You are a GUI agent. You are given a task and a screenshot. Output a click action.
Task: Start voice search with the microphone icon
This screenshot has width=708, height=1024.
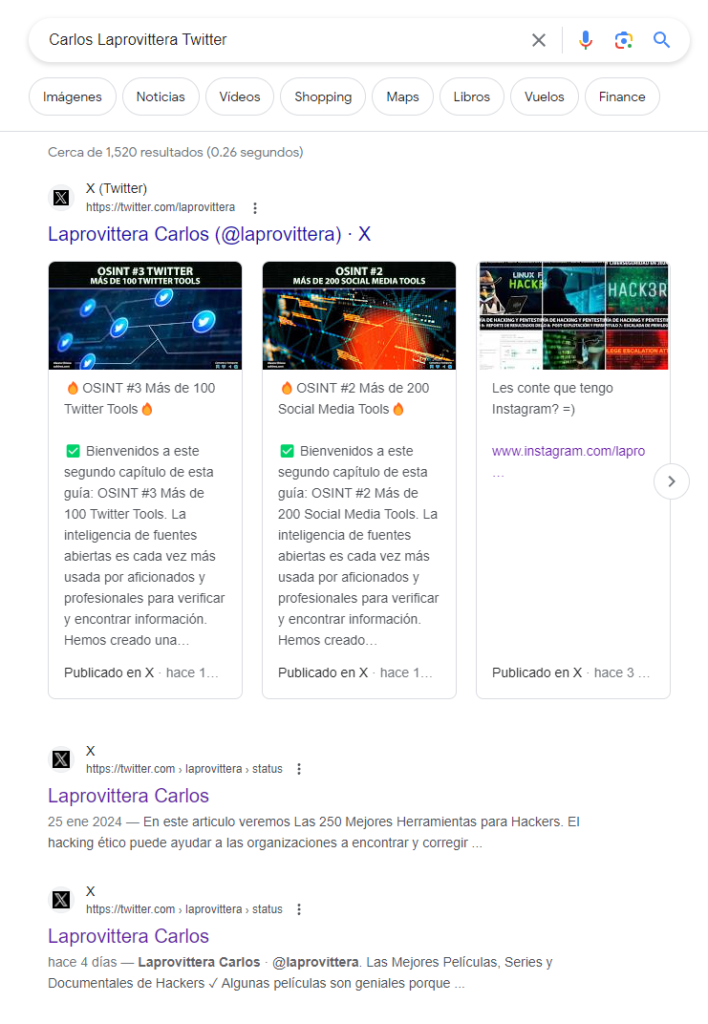click(586, 40)
